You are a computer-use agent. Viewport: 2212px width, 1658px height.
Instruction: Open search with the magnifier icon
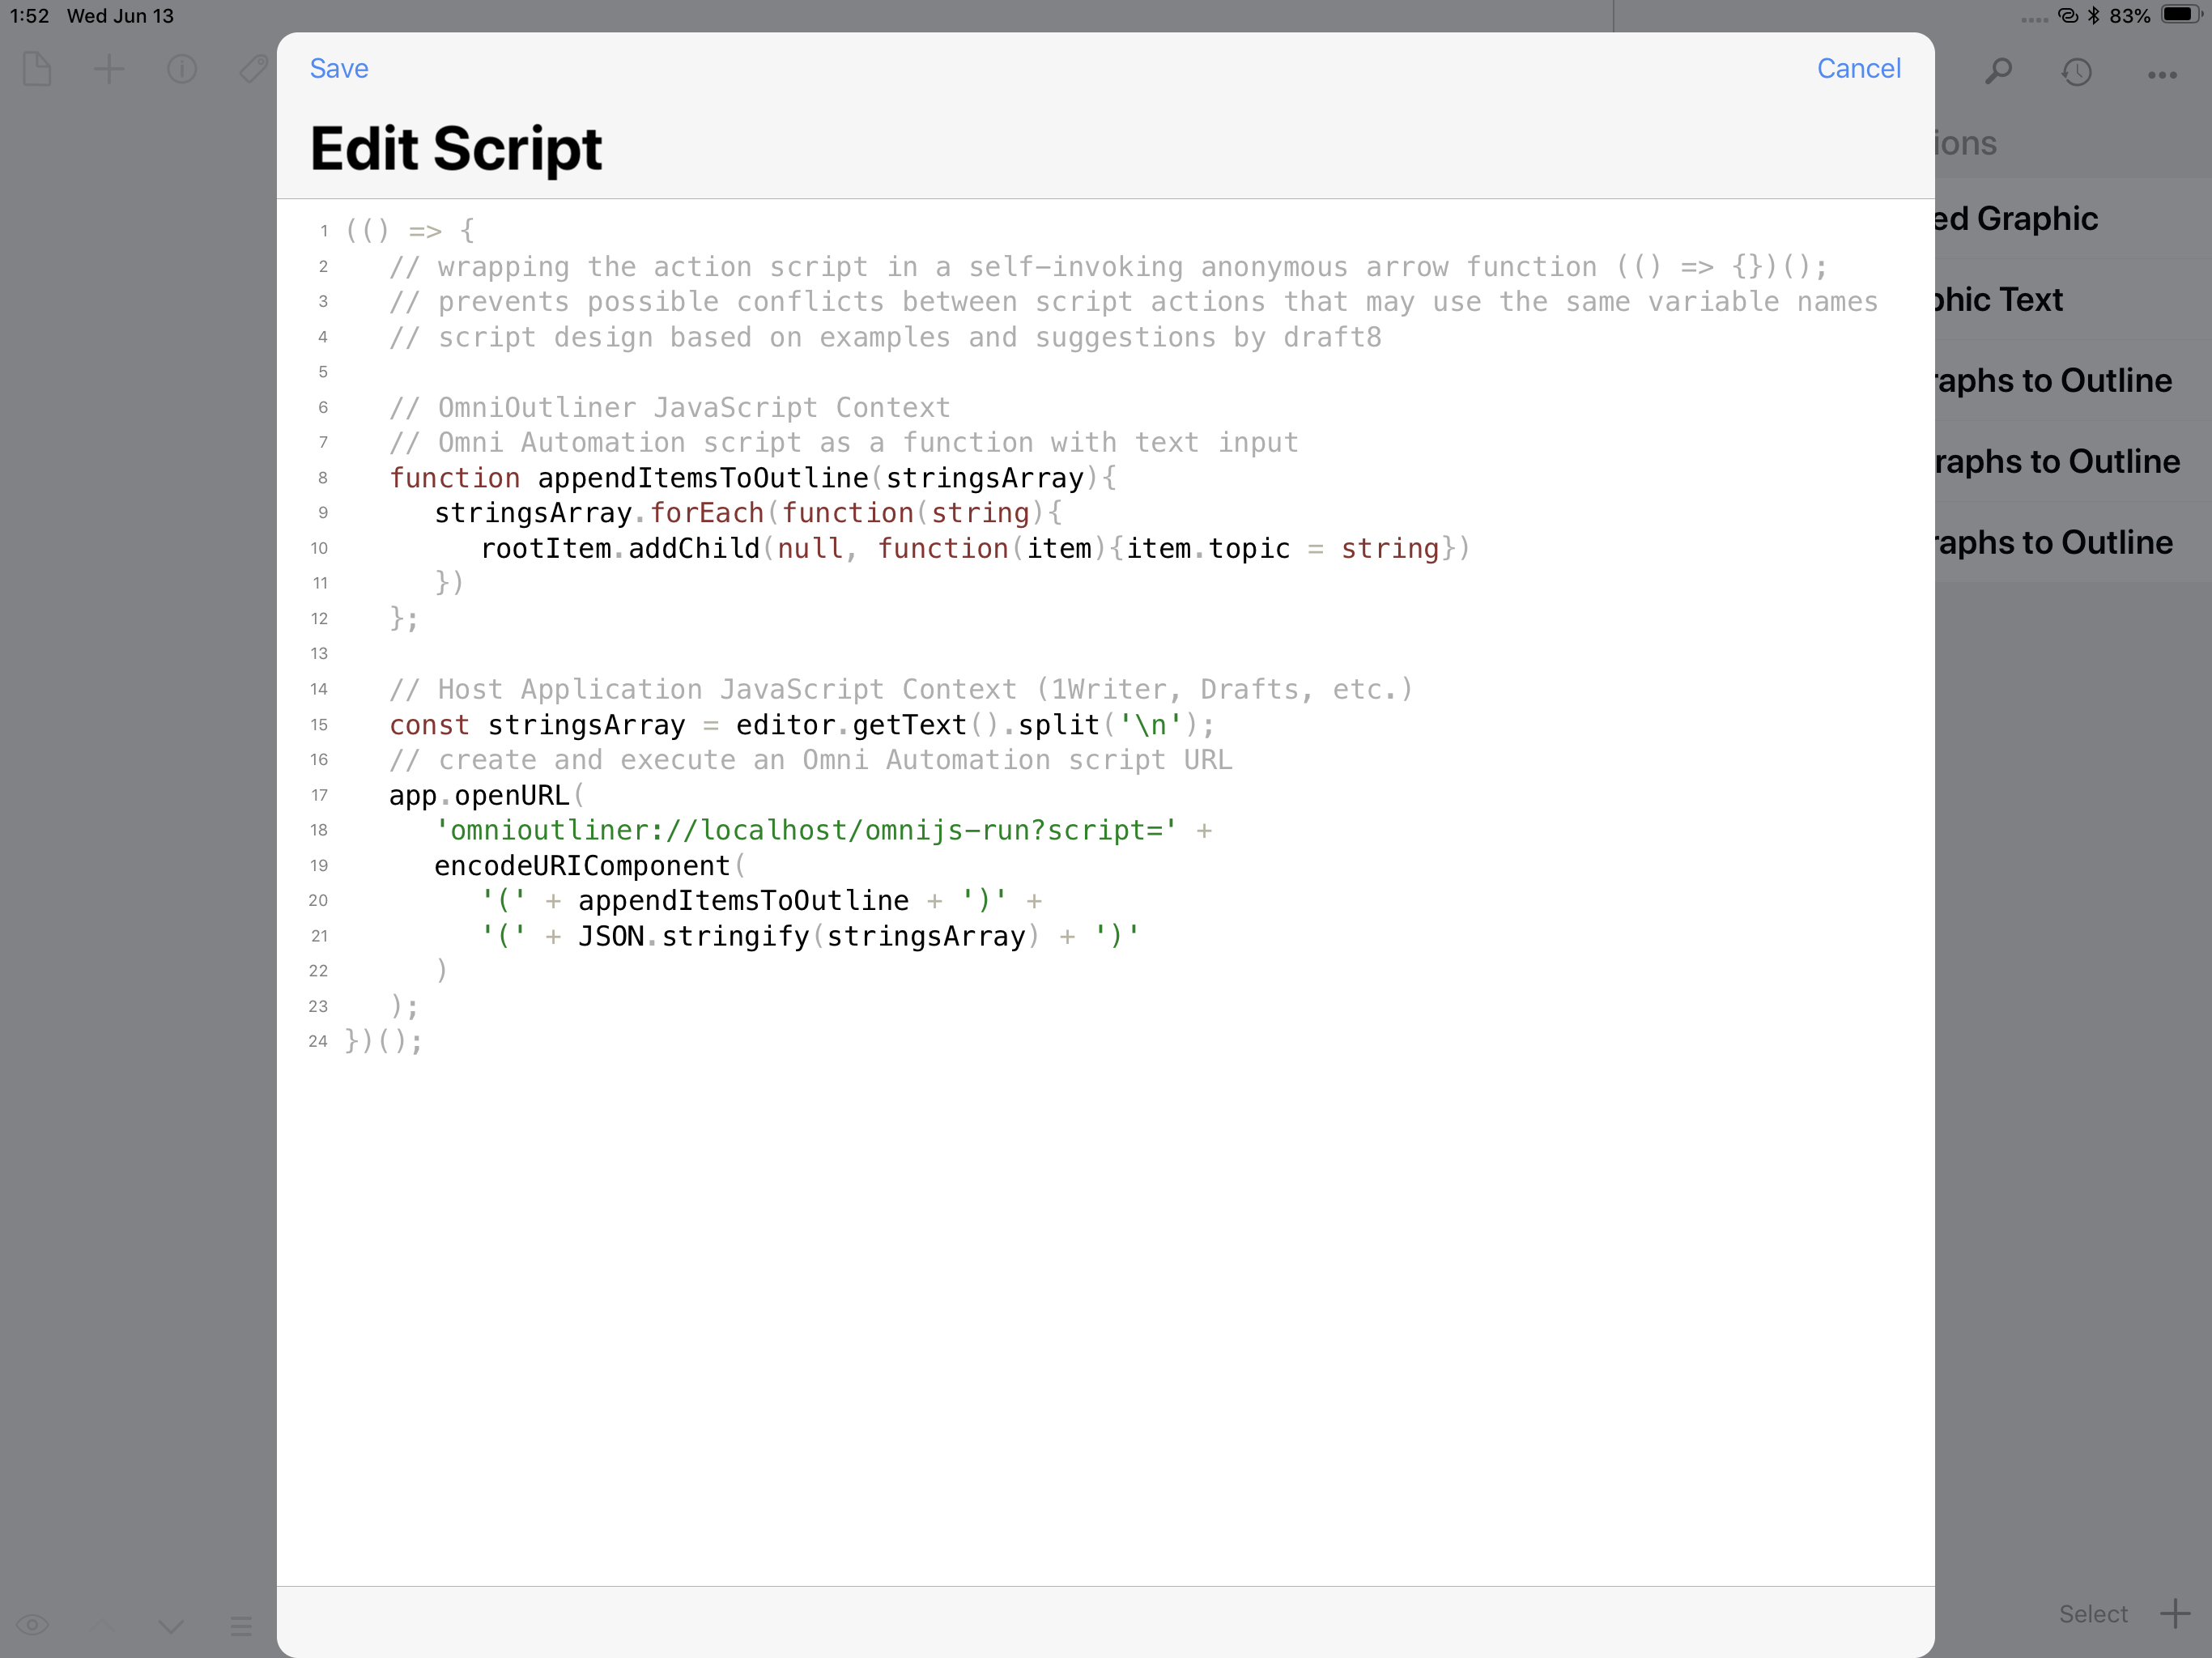click(1998, 71)
